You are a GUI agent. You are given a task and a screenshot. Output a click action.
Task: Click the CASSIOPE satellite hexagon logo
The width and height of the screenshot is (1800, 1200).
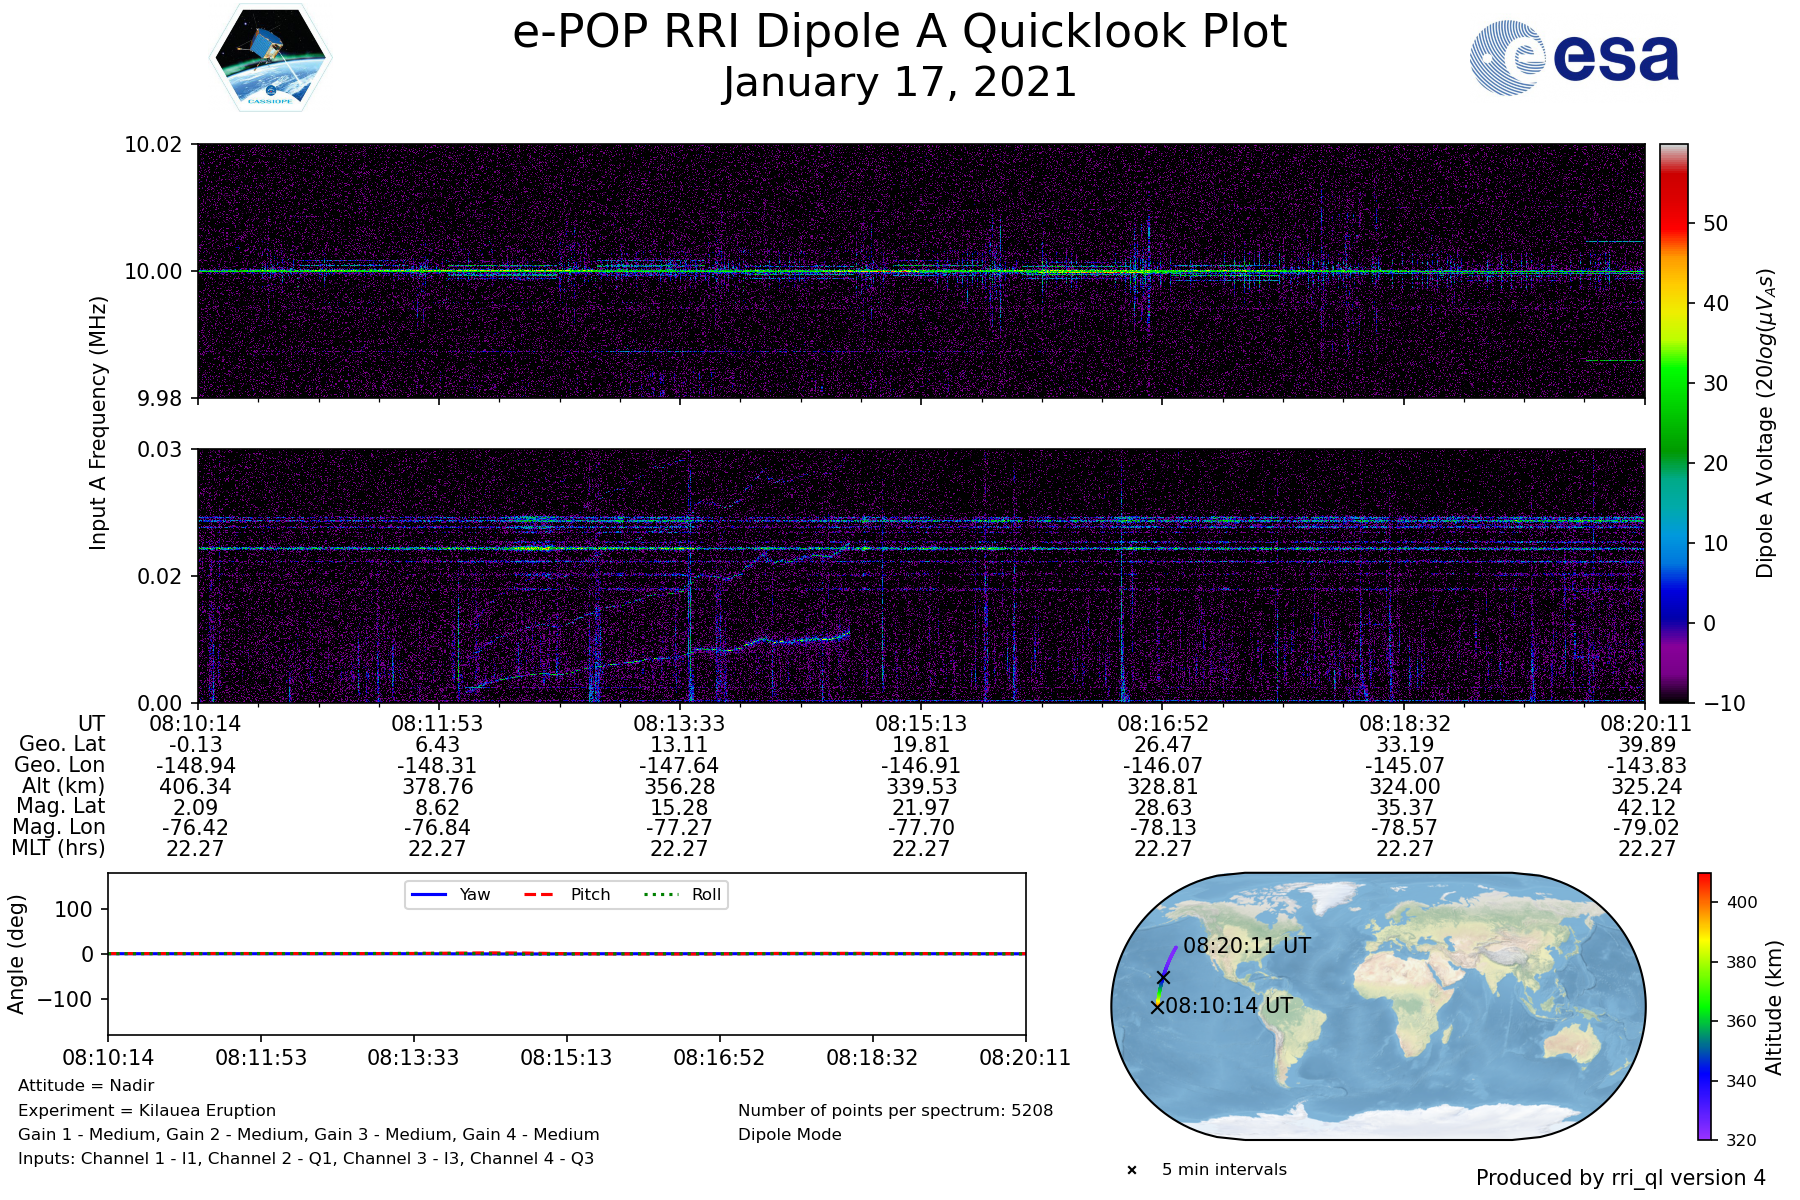[270, 58]
